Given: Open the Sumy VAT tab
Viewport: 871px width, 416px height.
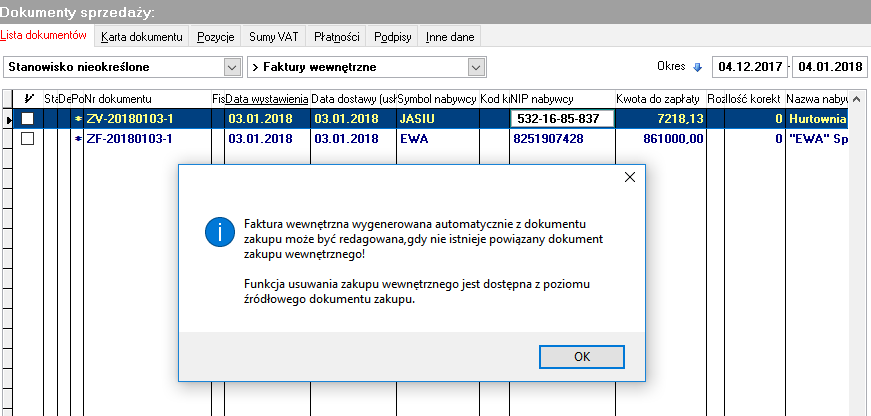Looking at the screenshot, I should (273, 37).
